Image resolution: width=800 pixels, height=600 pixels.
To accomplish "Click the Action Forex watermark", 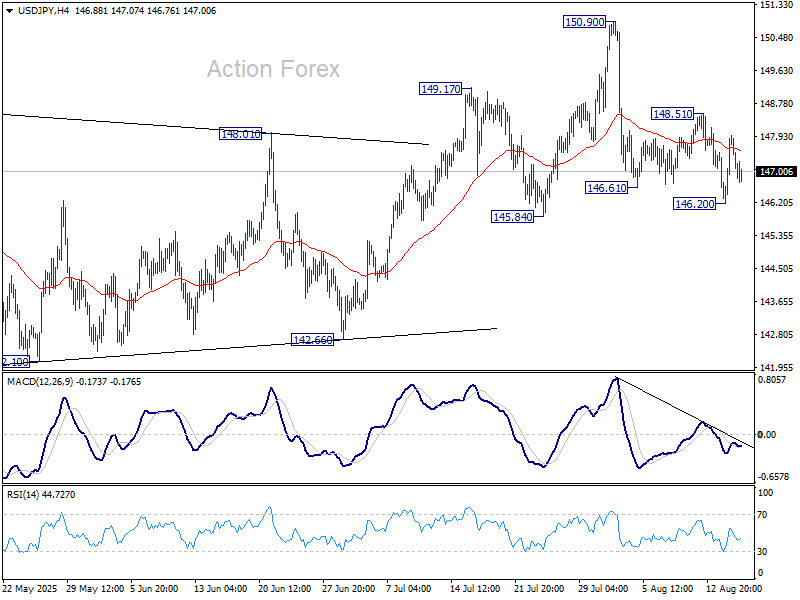I will (x=273, y=69).
